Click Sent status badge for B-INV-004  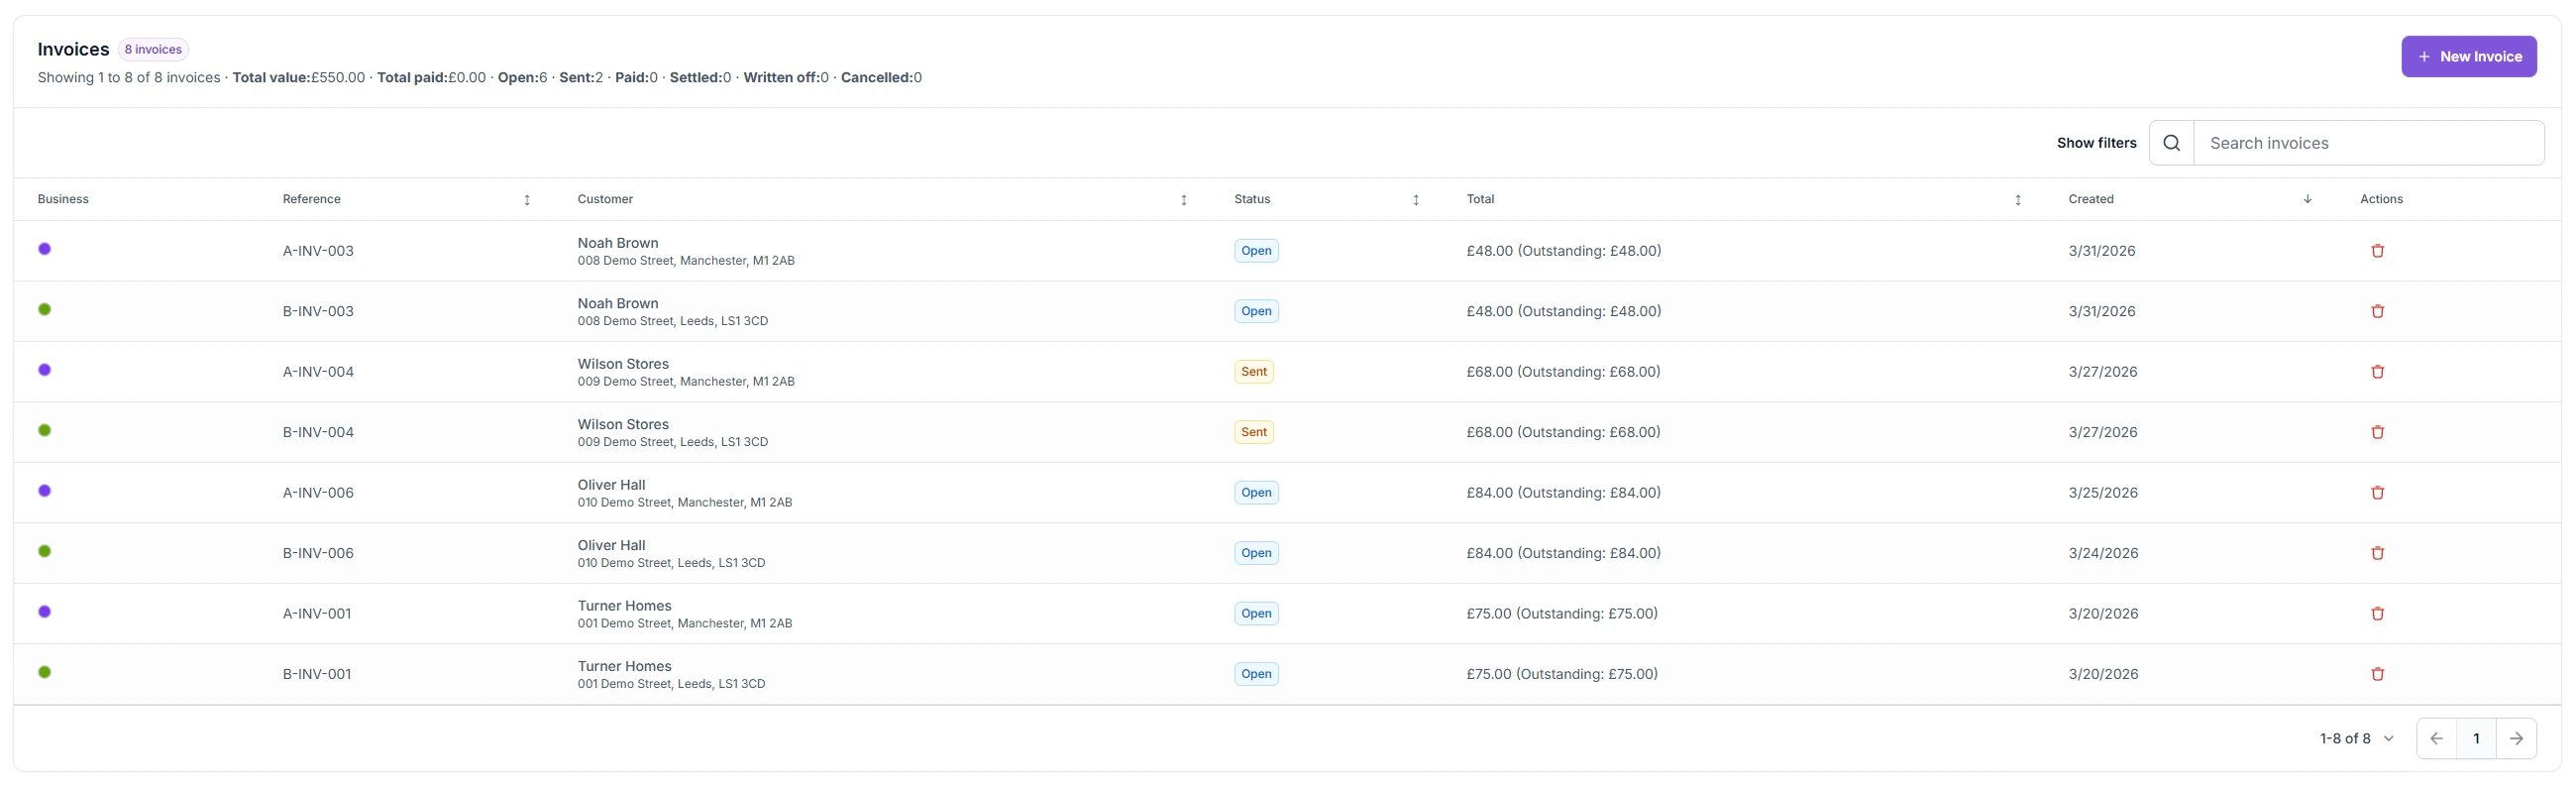tap(1253, 432)
